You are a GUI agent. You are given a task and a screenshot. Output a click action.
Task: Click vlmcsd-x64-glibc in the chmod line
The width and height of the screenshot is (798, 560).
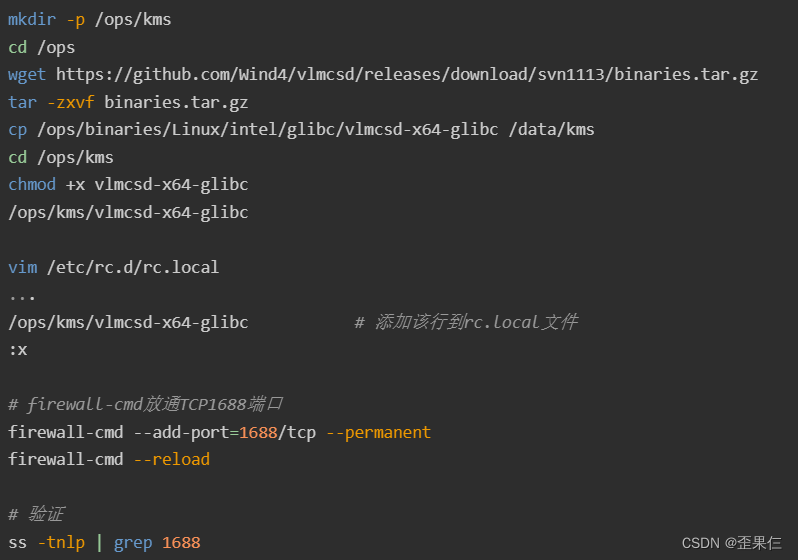point(171,184)
